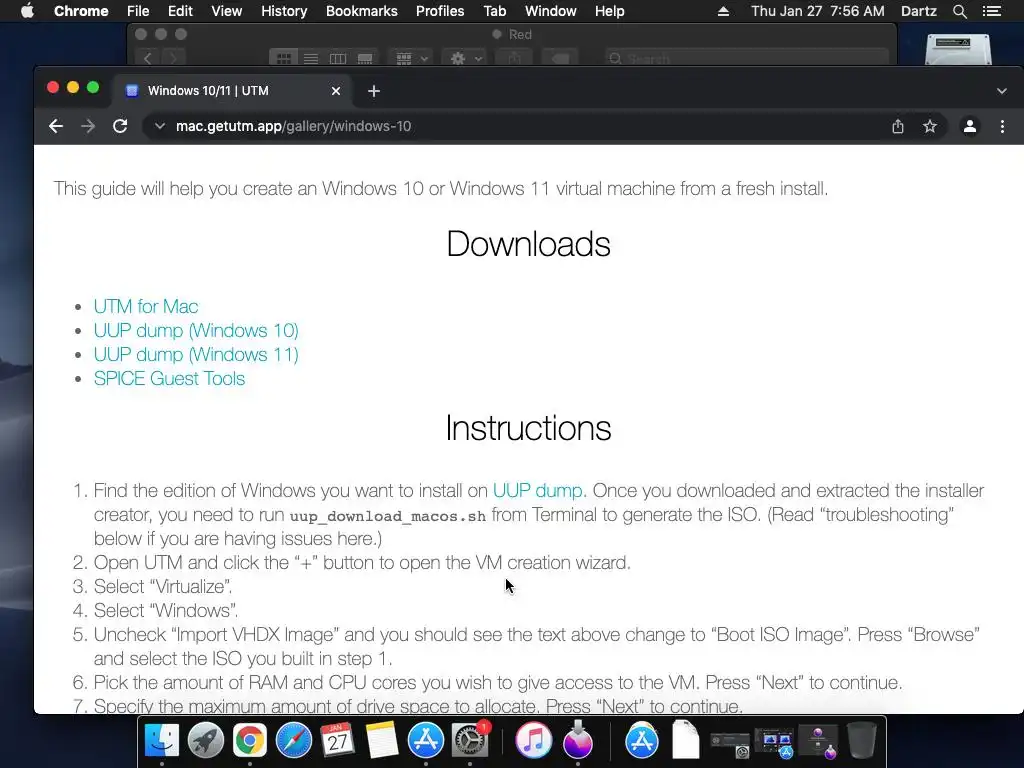1024x768 pixels.
Task: Switch Finder window to list view
Action: pyautogui.click(x=311, y=58)
